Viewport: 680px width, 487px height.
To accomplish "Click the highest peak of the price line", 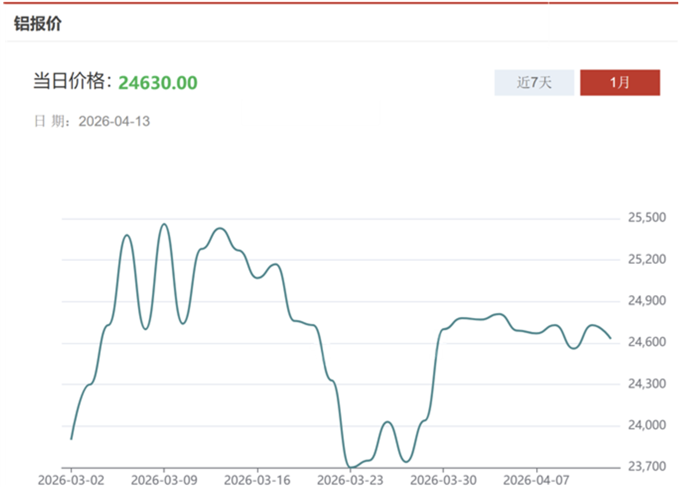I will tap(164, 224).
